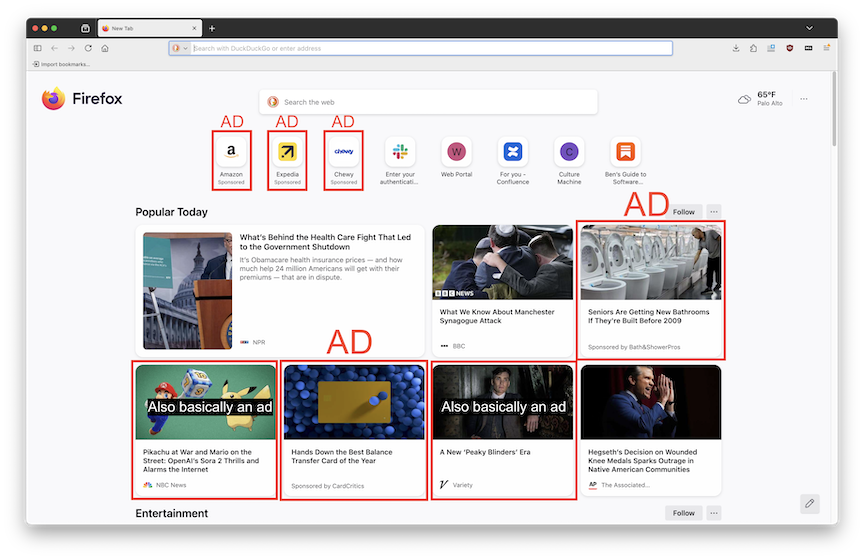Click the Capitol podium NPR story image
Image resolution: width=864 pixels, height=559 pixels.
(187, 291)
